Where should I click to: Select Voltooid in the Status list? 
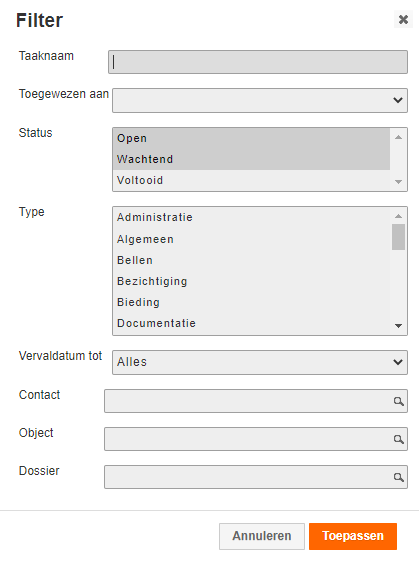(x=251, y=180)
